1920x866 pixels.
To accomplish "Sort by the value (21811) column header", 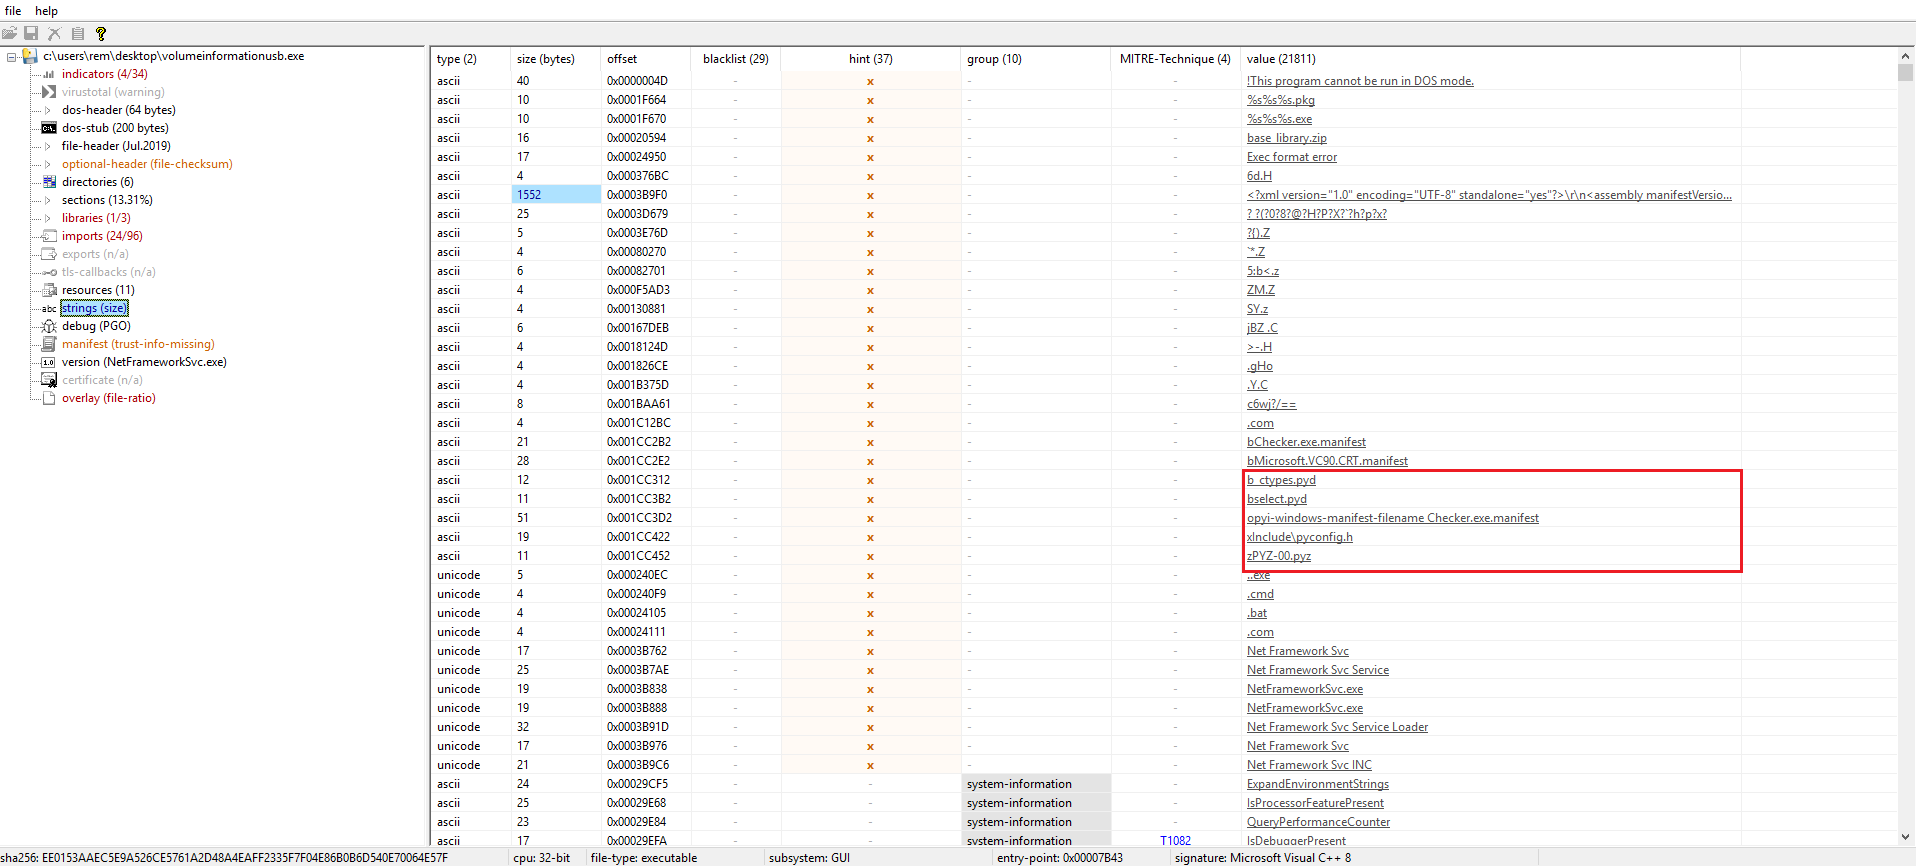I will [x=1490, y=59].
